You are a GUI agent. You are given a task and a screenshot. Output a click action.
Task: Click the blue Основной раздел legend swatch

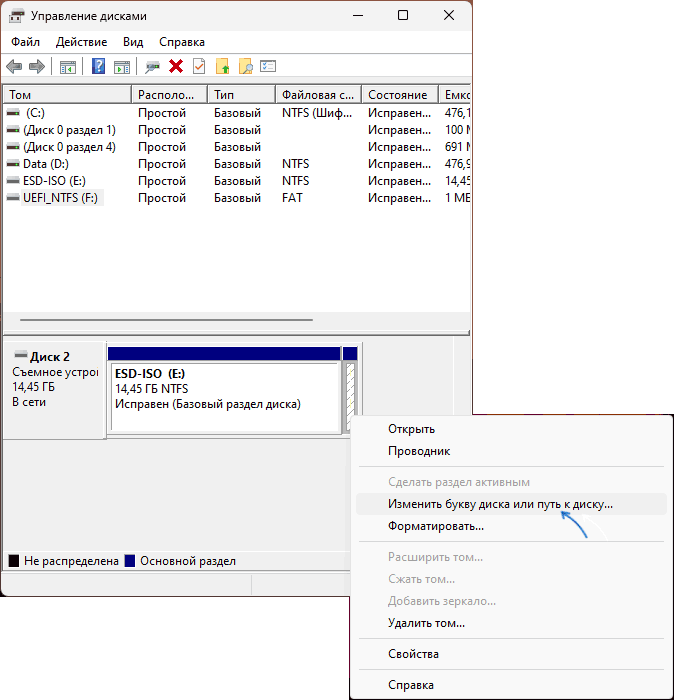pos(130,561)
